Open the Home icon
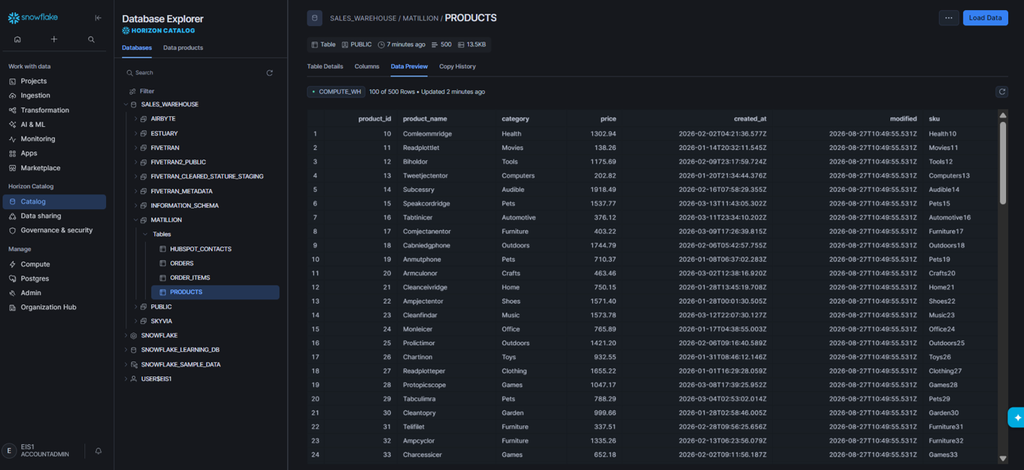The width and height of the screenshot is (1024, 470). tap(17, 39)
